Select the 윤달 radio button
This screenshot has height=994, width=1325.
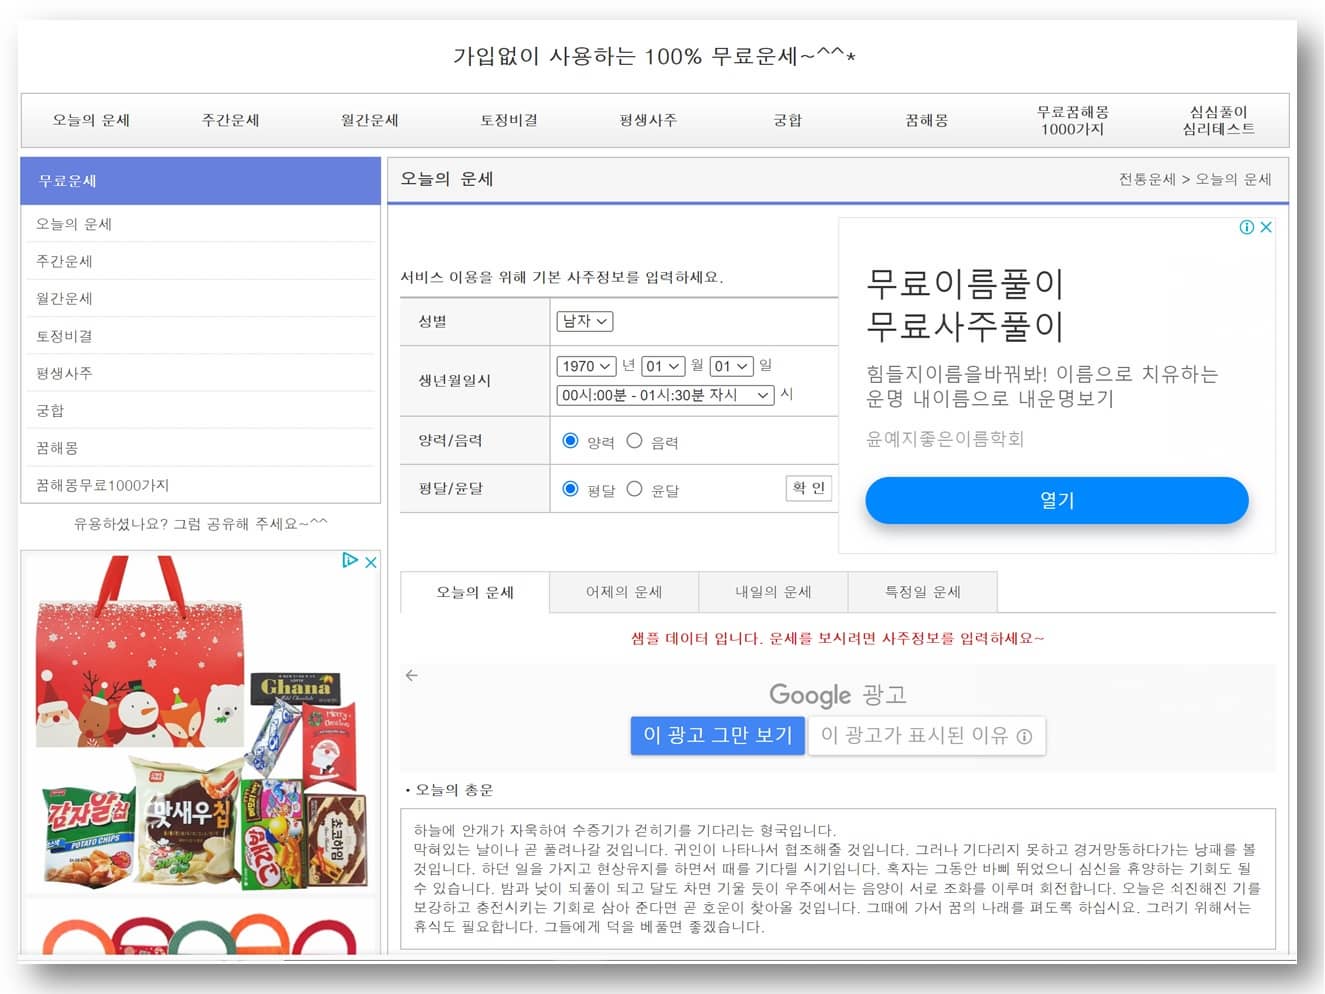point(634,489)
